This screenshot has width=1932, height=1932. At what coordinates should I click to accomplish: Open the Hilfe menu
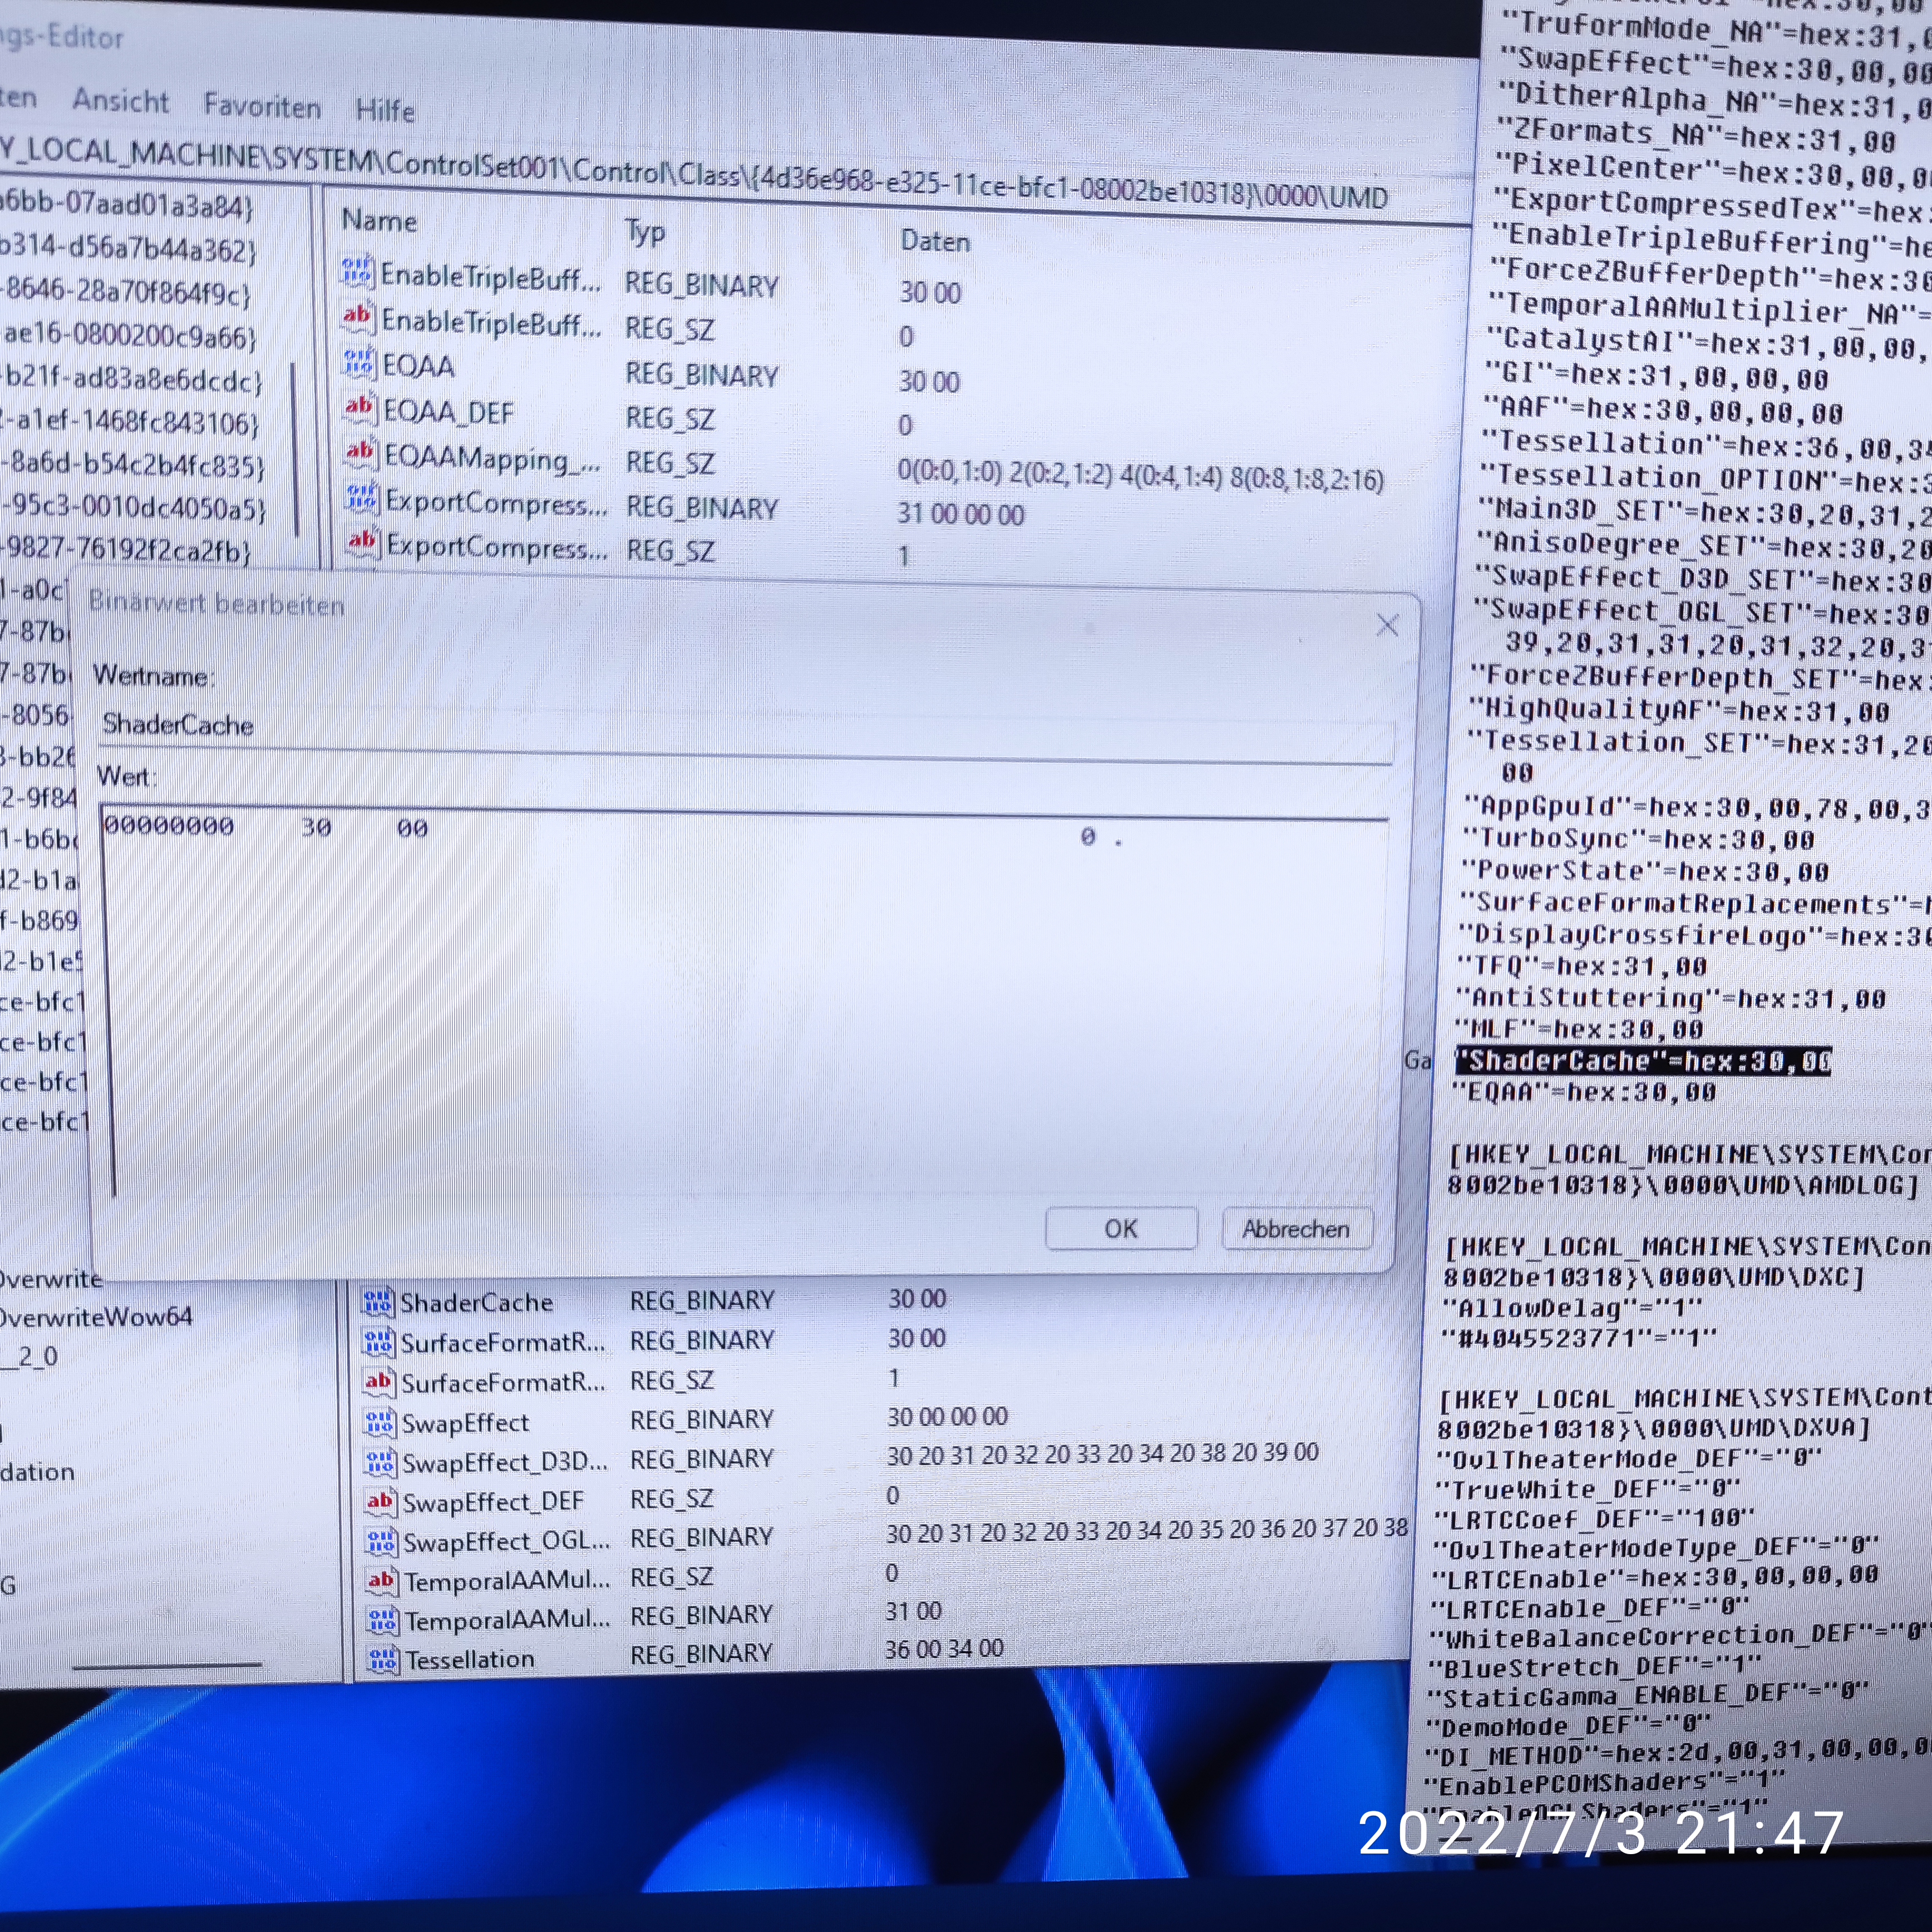385,110
